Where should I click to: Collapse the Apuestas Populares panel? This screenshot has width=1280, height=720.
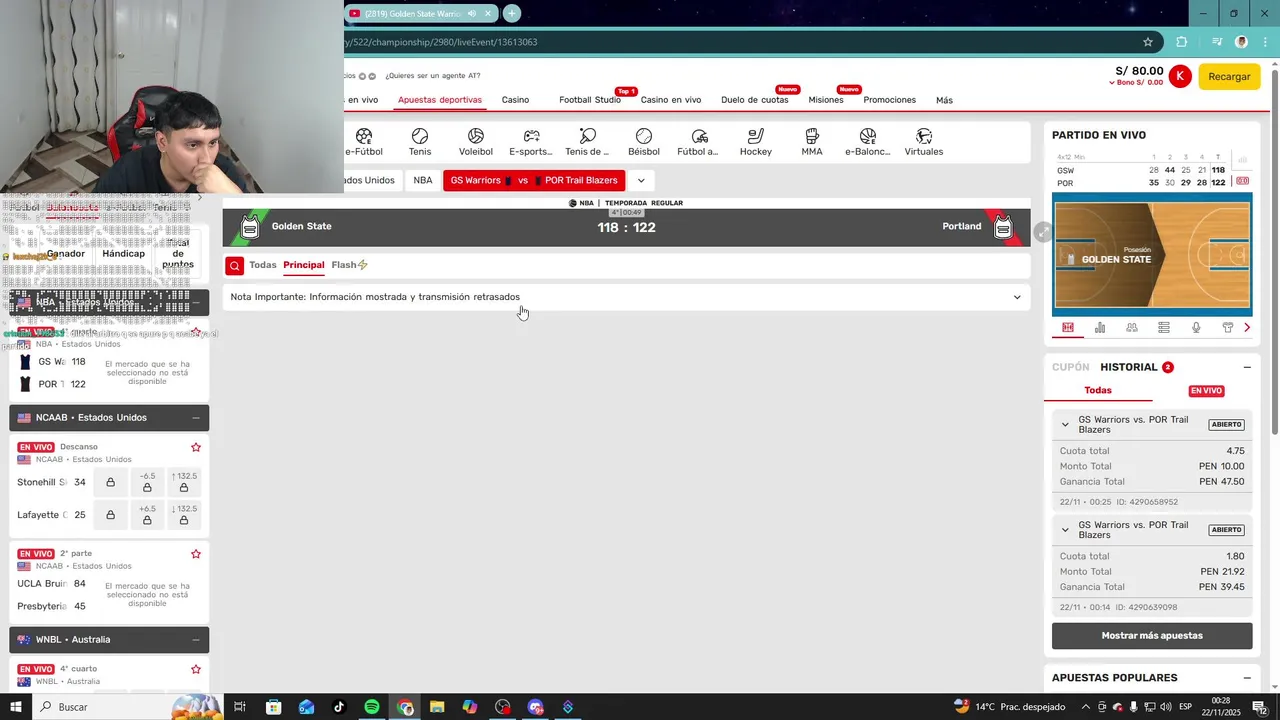(x=1247, y=678)
